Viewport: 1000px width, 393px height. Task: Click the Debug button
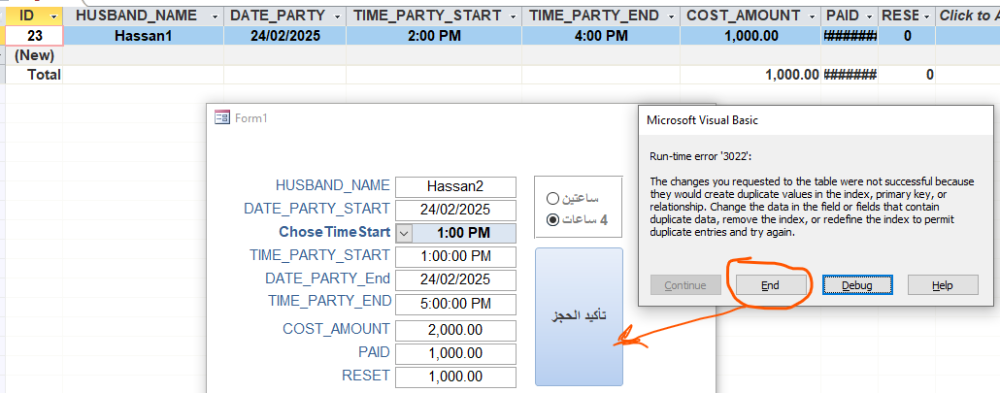[857, 285]
